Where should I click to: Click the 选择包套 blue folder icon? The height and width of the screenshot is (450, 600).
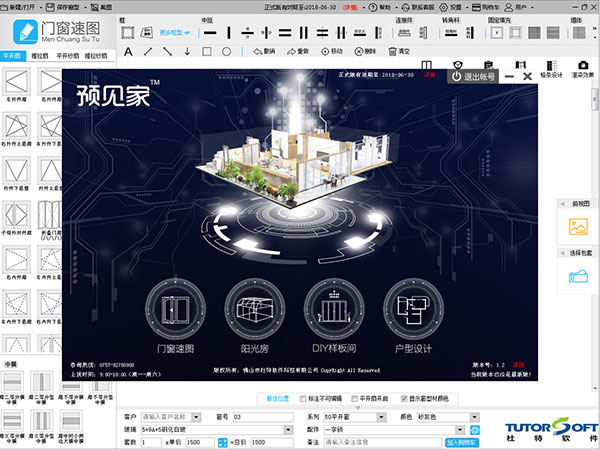(578, 276)
